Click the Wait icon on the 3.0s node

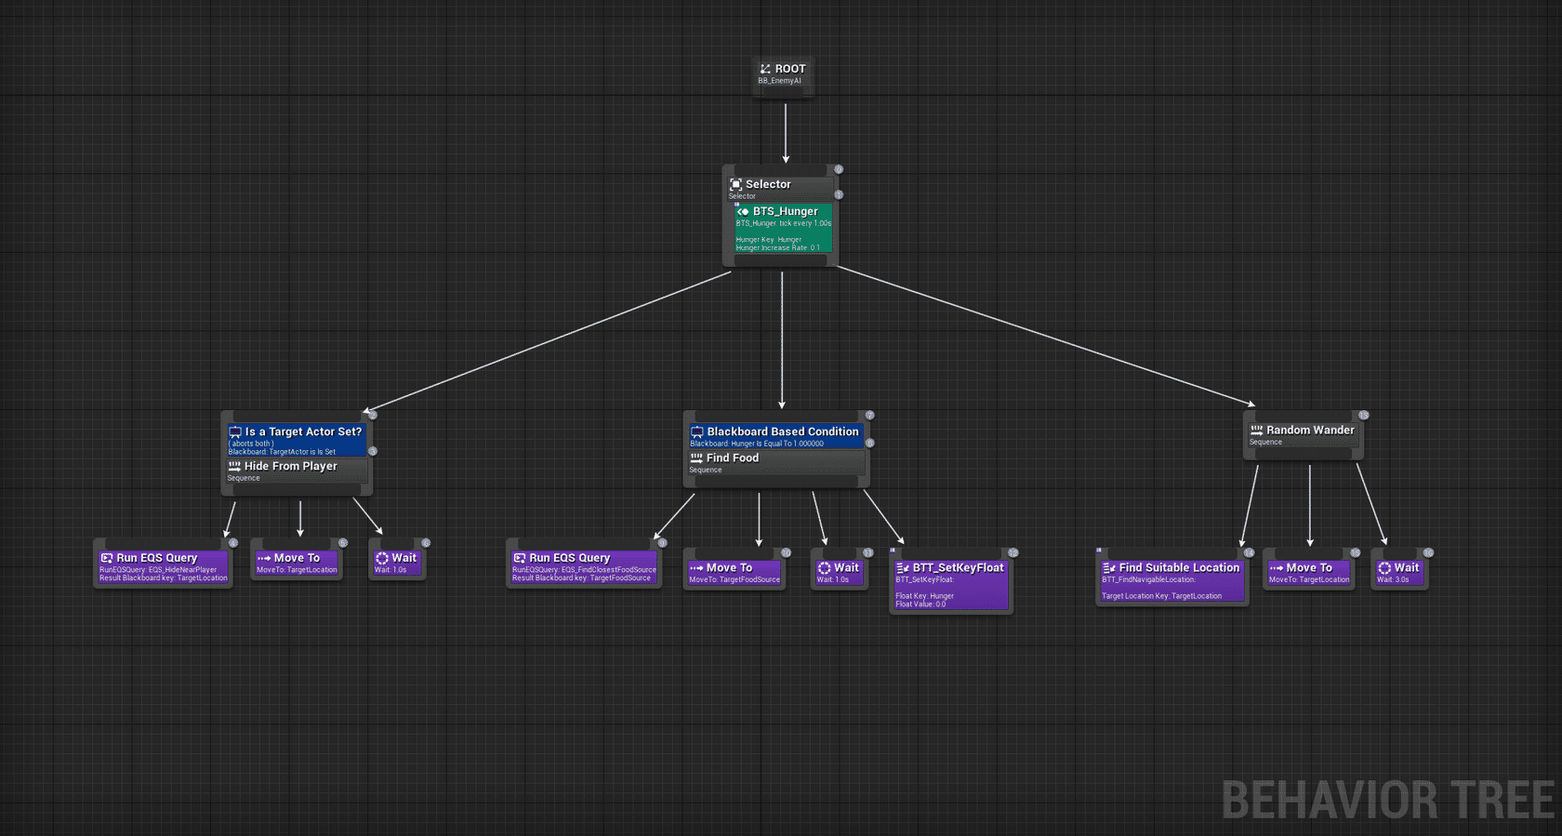pos(1384,568)
